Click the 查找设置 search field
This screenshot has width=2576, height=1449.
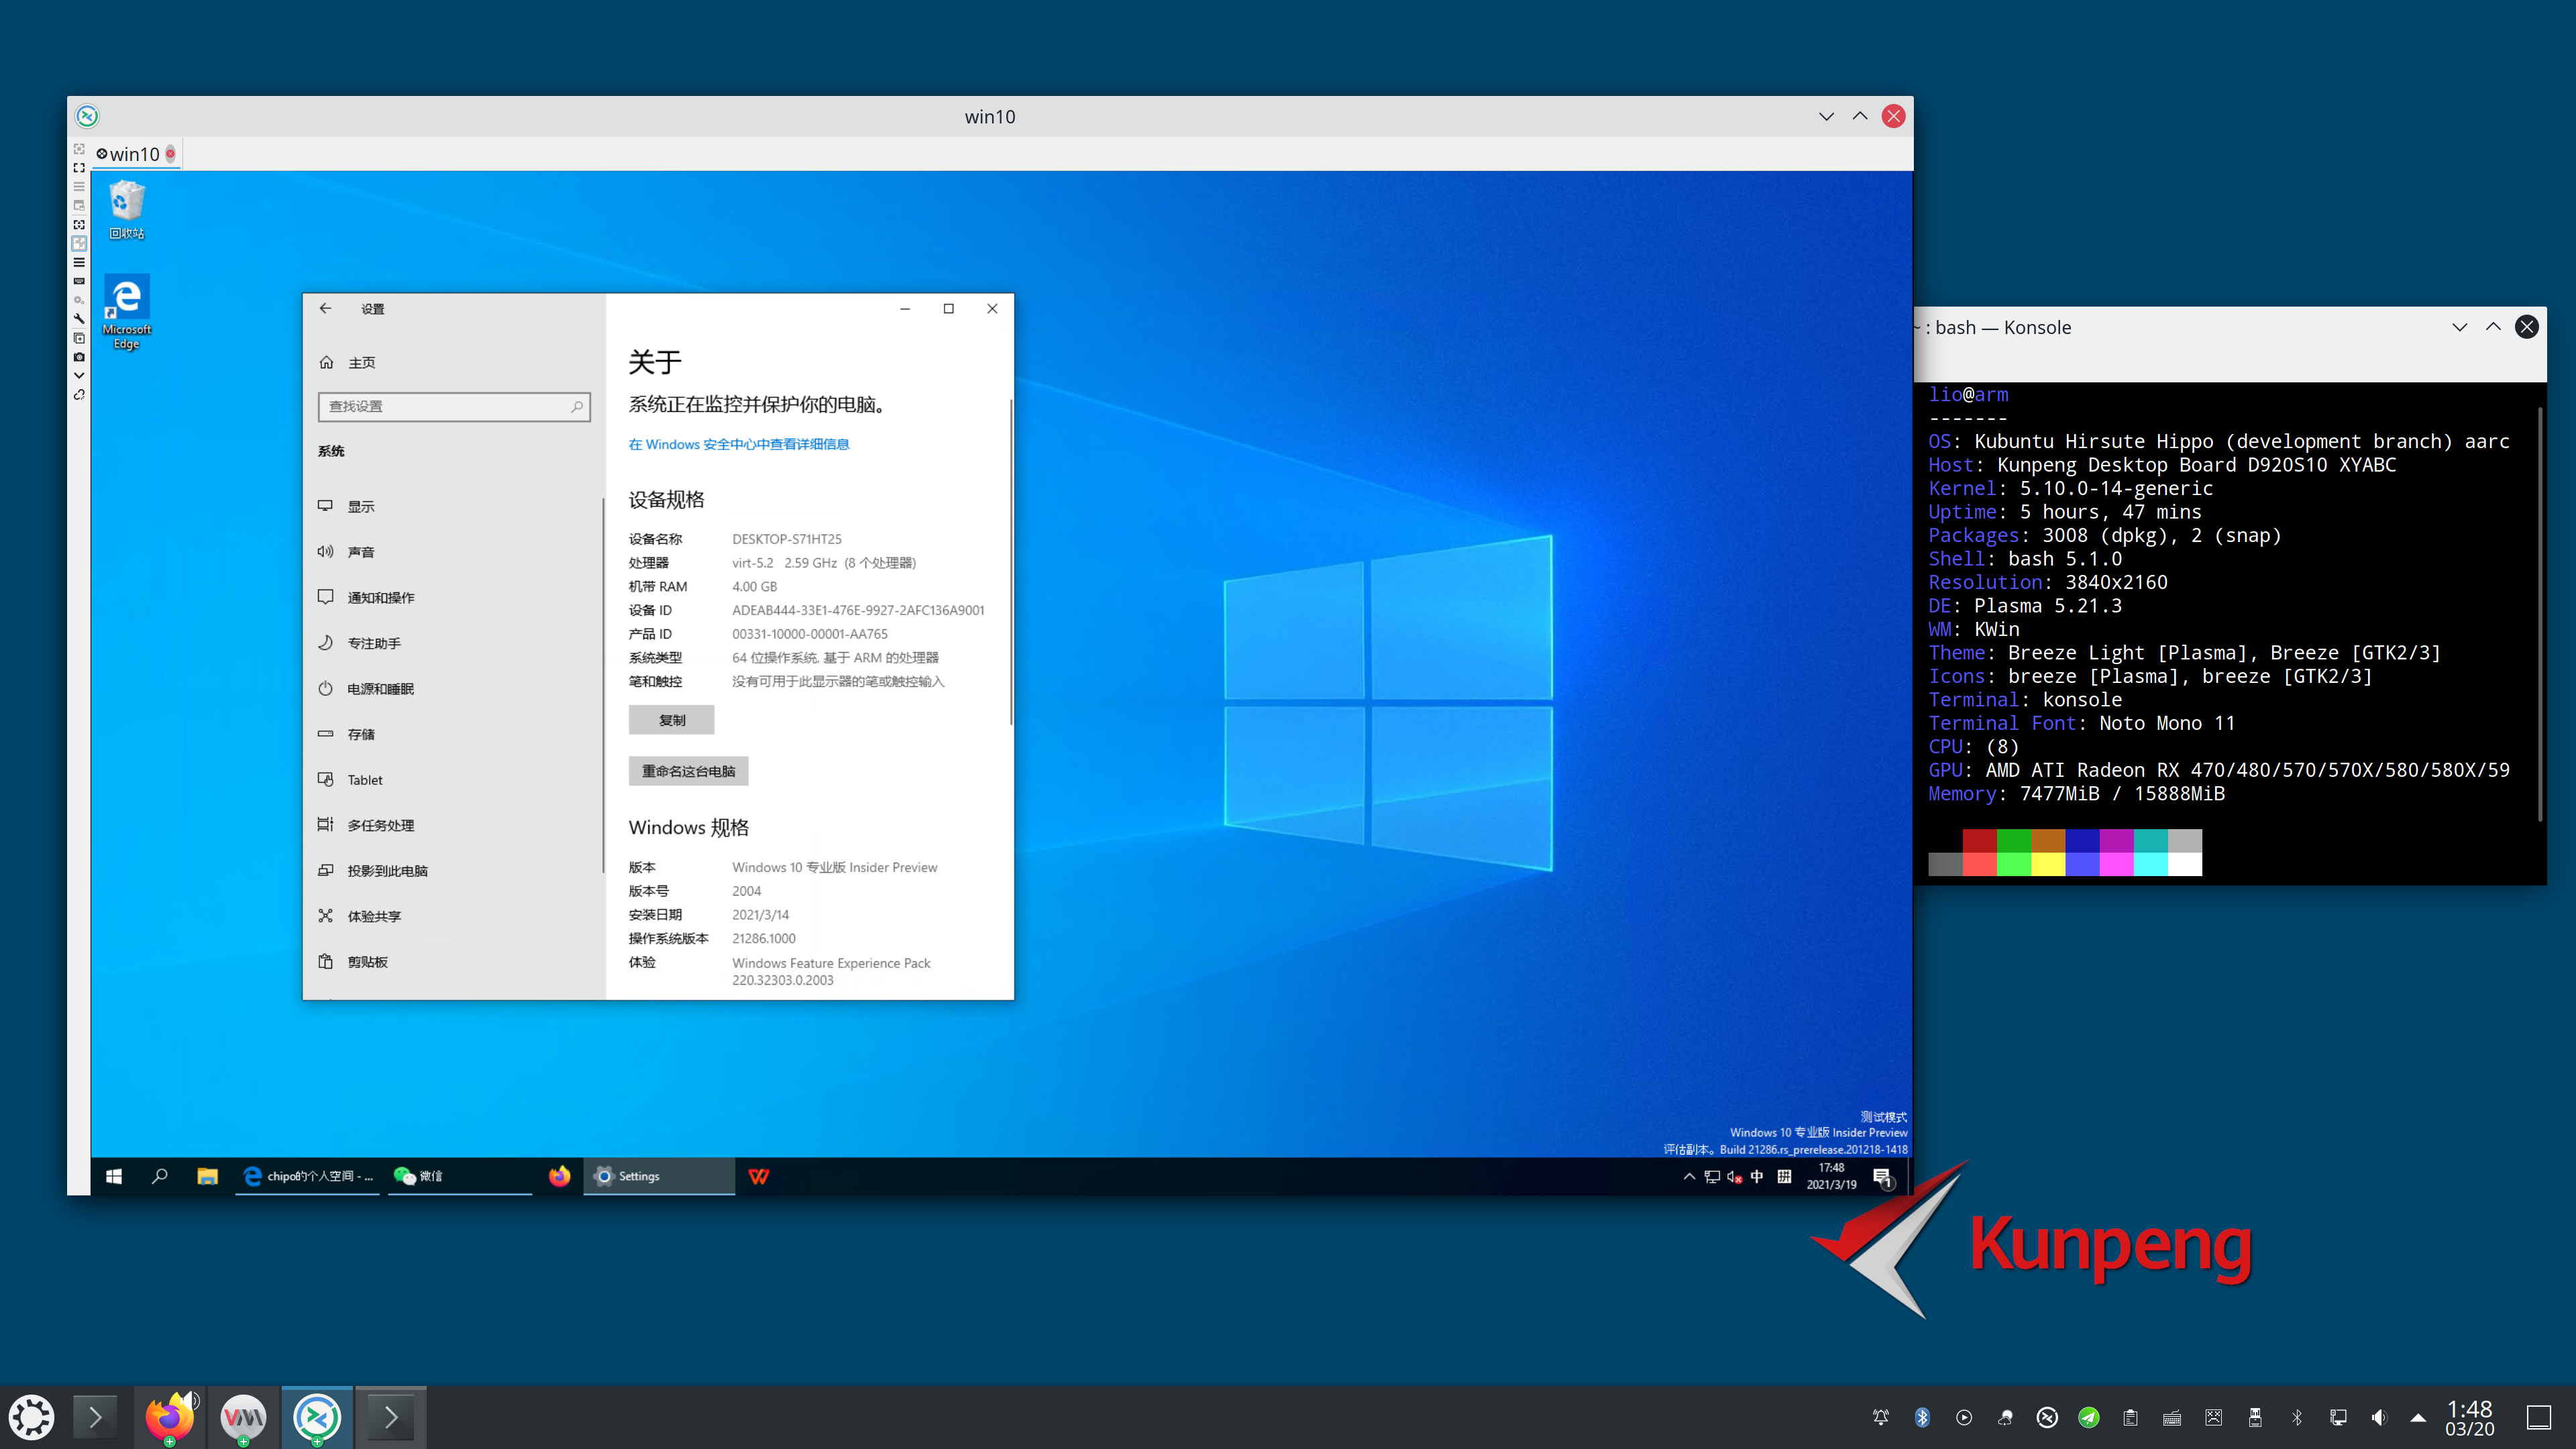coord(454,406)
